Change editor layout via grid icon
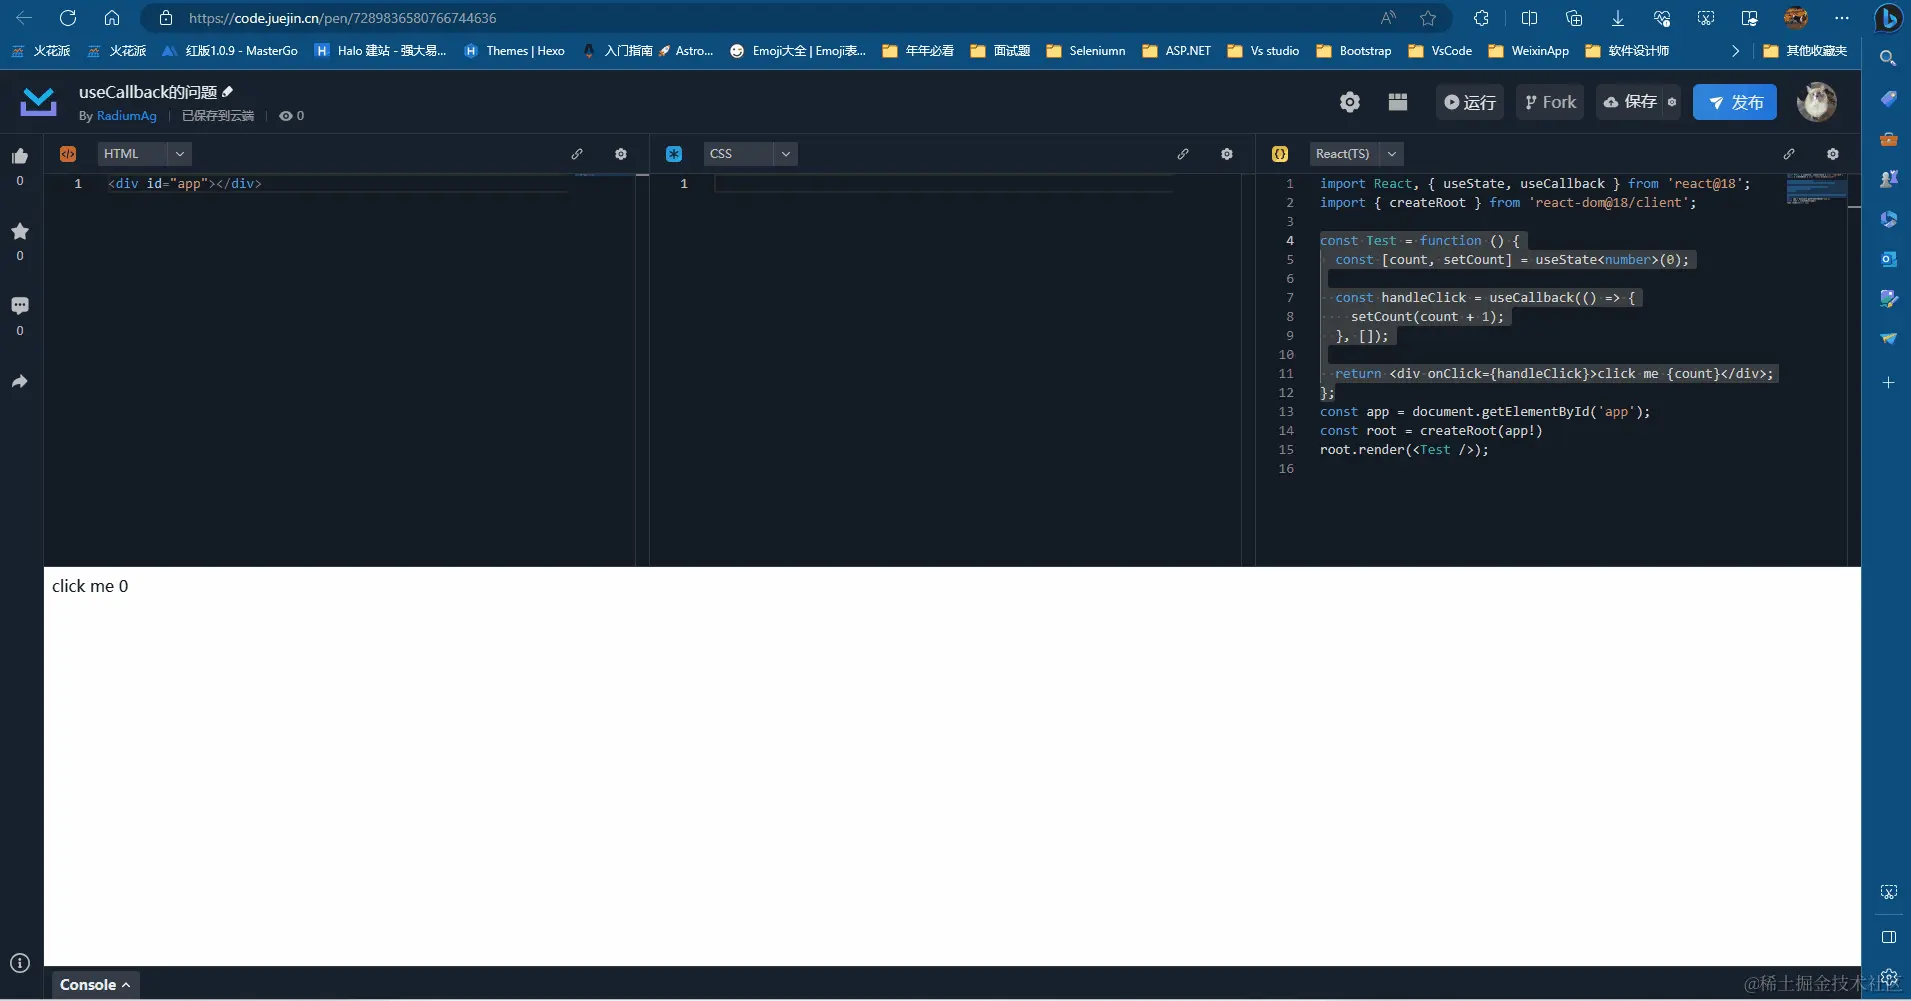 (x=1398, y=102)
